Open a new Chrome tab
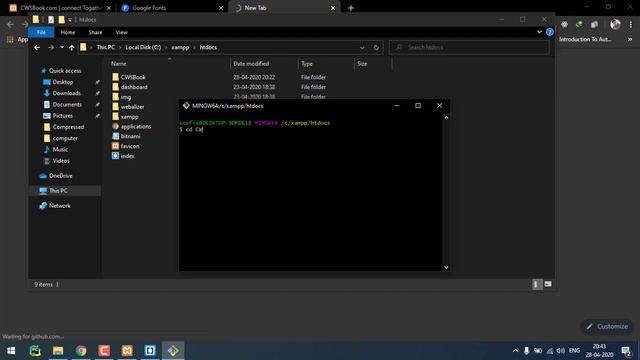This screenshot has height=360, width=640. pos(351,8)
